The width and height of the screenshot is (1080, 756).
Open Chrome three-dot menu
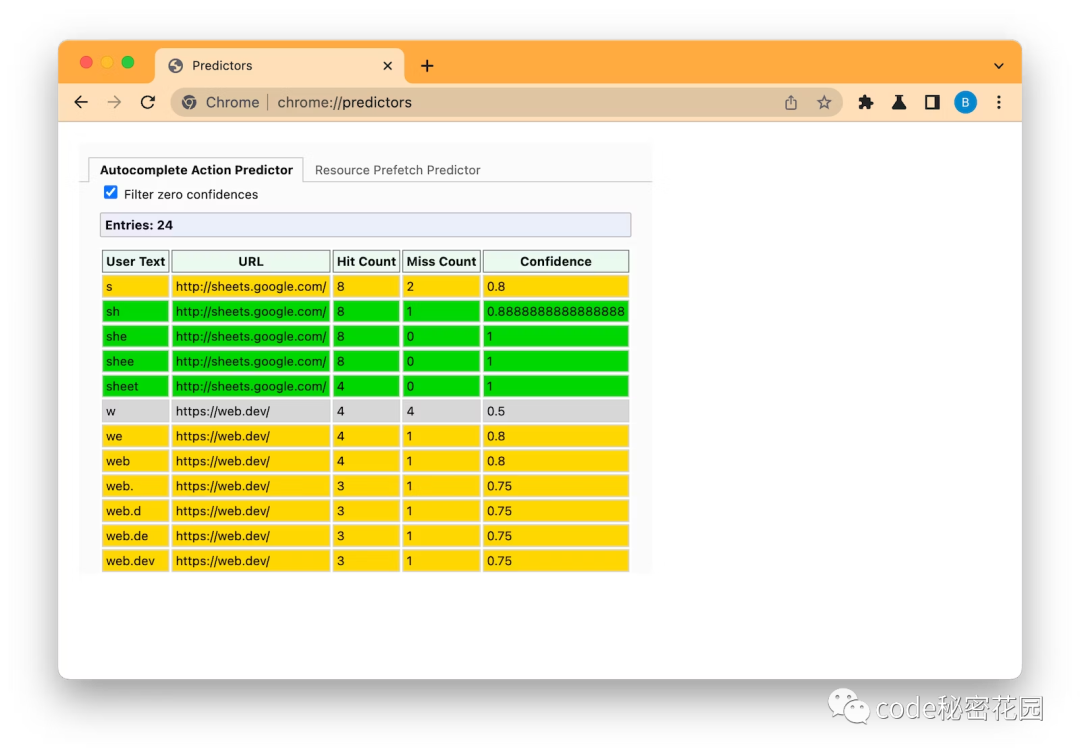999,102
